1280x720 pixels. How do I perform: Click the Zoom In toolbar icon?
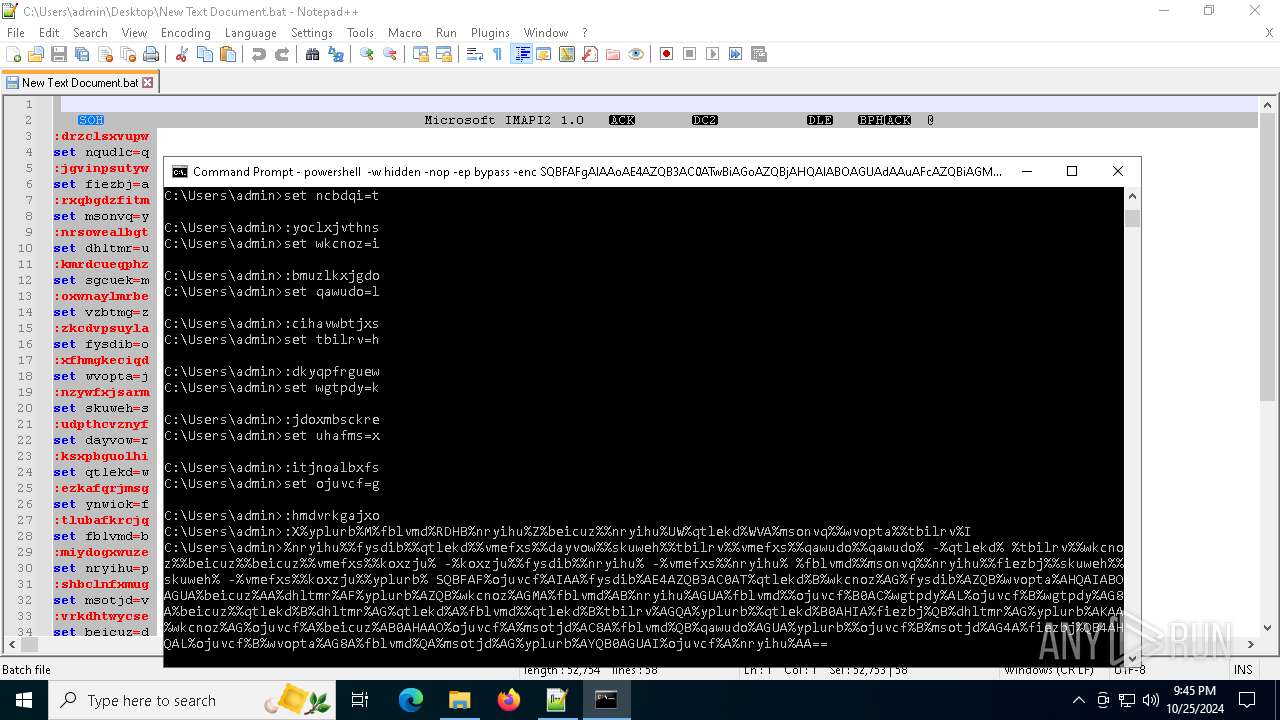(x=367, y=54)
